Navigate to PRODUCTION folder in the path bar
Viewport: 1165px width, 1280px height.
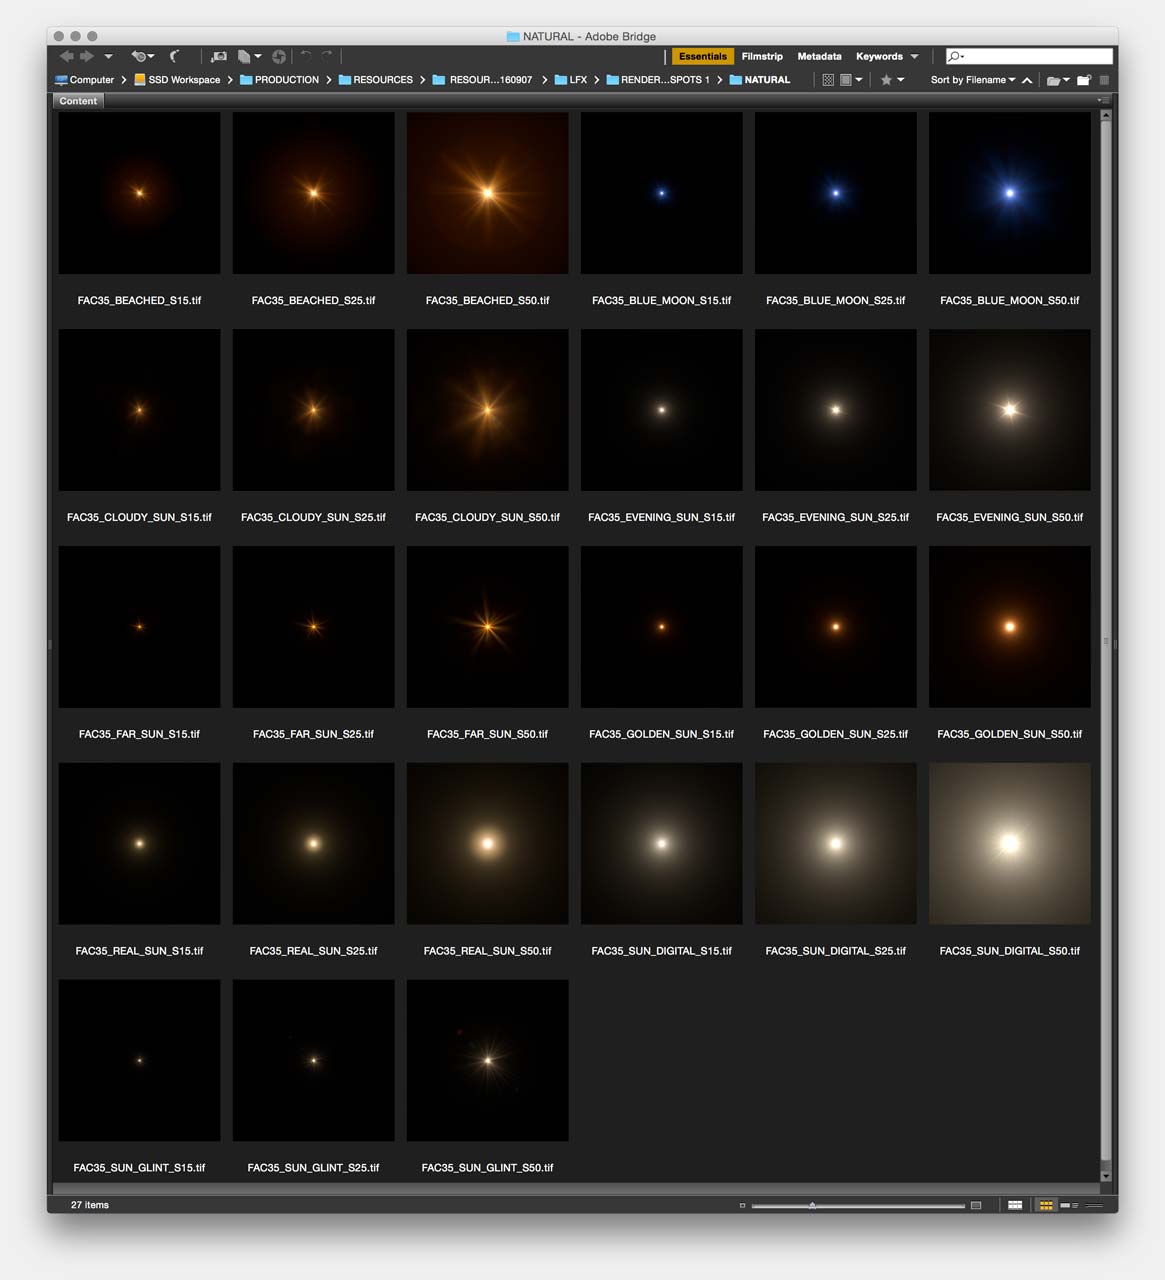coord(279,80)
